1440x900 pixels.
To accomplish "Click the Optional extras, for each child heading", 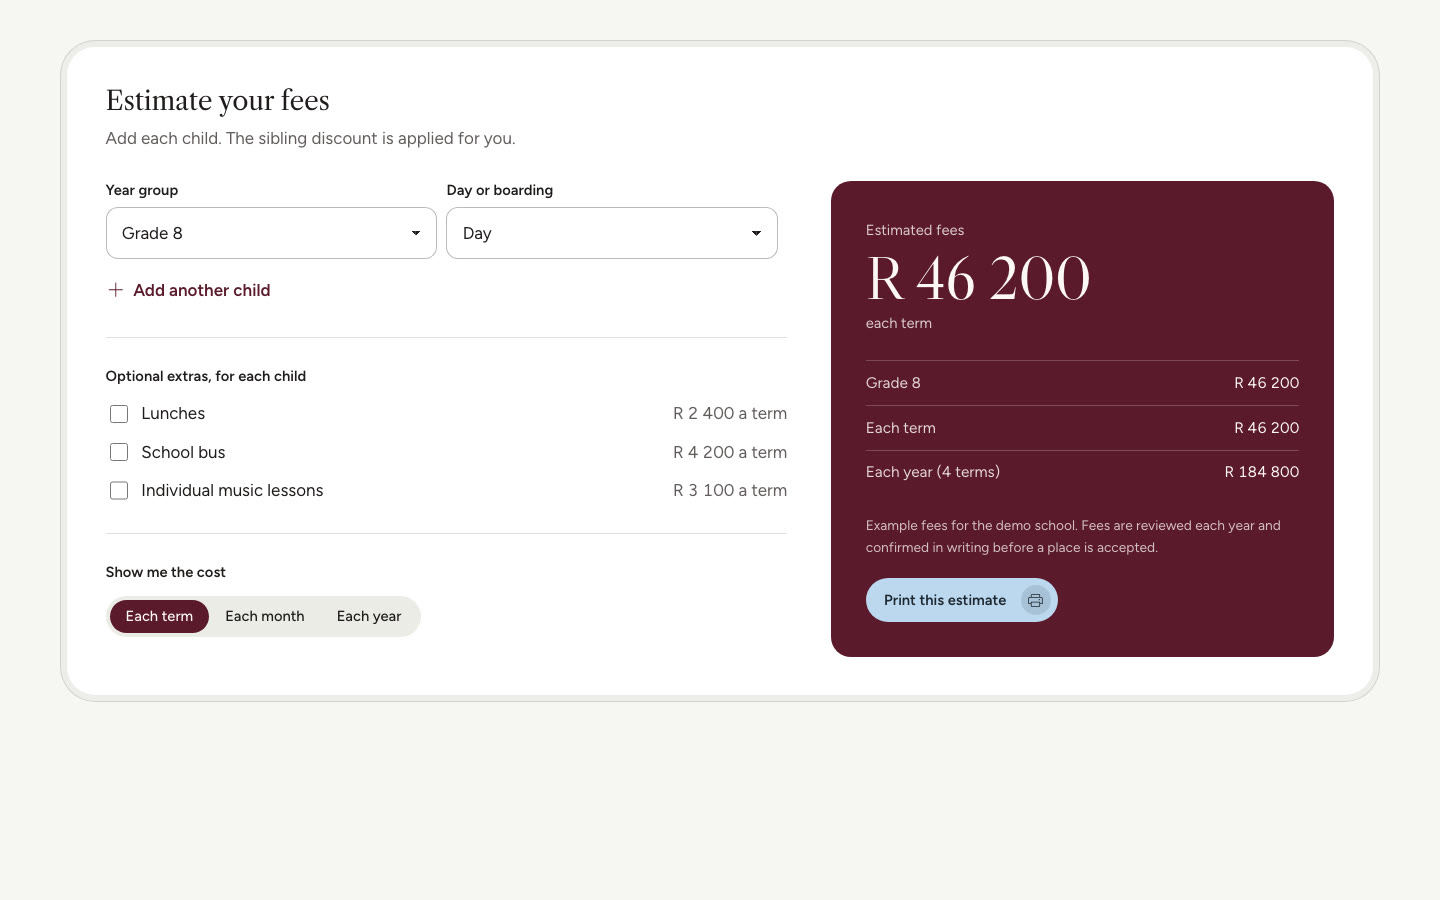I will (x=206, y=376).
